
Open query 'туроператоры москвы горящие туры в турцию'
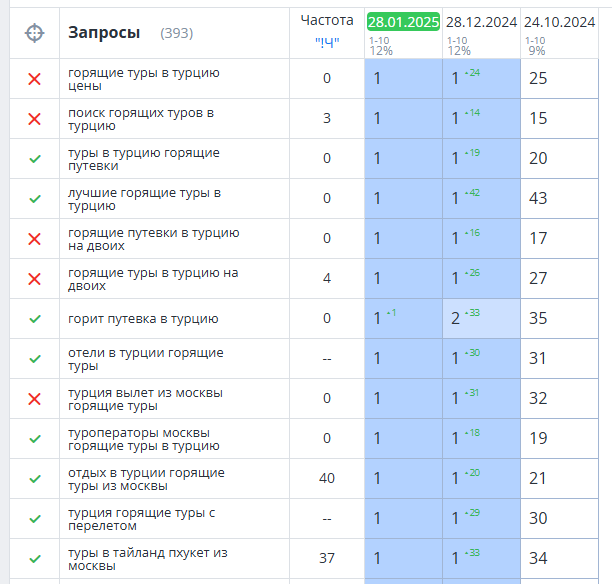coord(144,439)
